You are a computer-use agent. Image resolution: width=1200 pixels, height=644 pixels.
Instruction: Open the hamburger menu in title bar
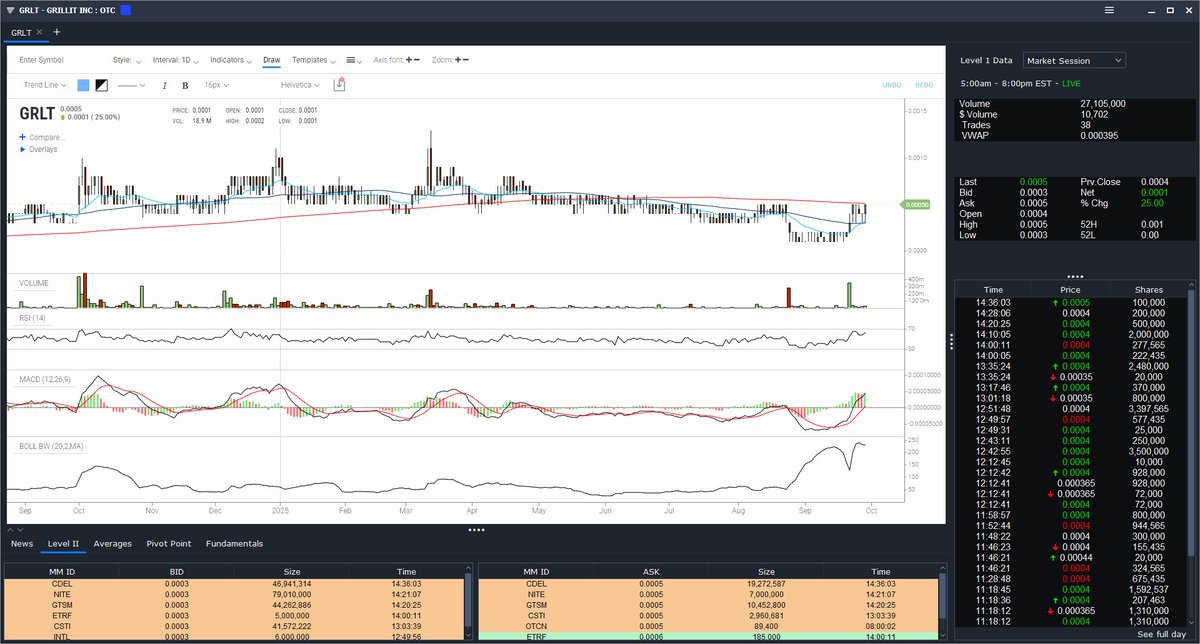[x=1109, y=10]
